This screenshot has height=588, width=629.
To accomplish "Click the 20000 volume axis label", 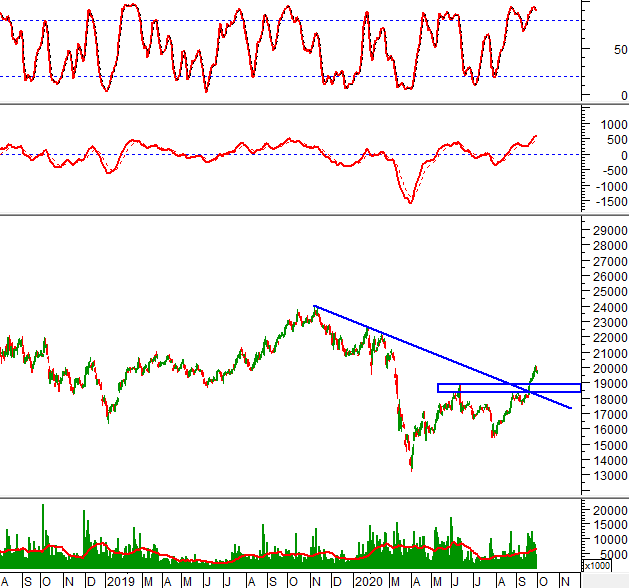I will (604, 510).
